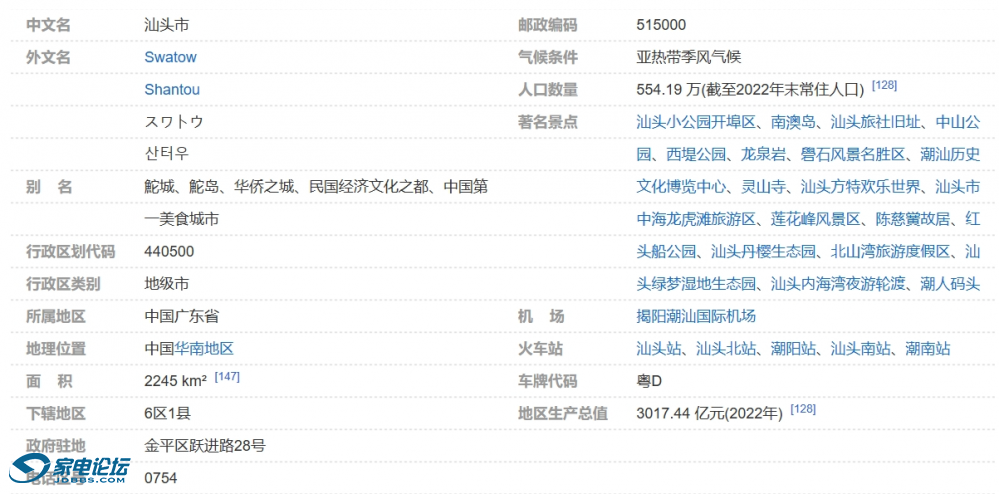Click the 车牌代码 label

pyautogui.click(x=547, y=381)
